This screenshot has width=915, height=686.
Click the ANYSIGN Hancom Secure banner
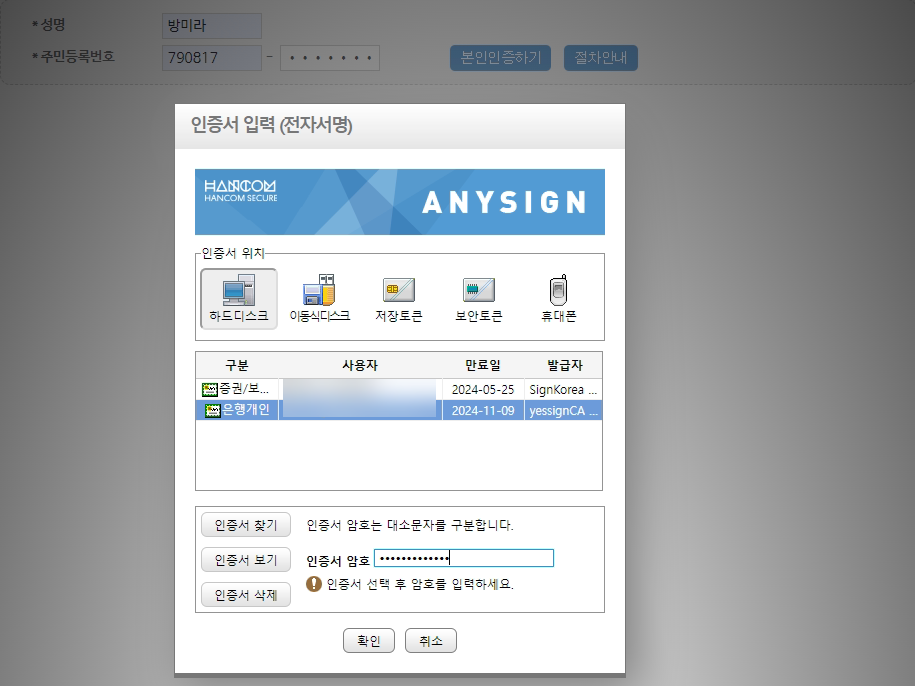(400, 202)
